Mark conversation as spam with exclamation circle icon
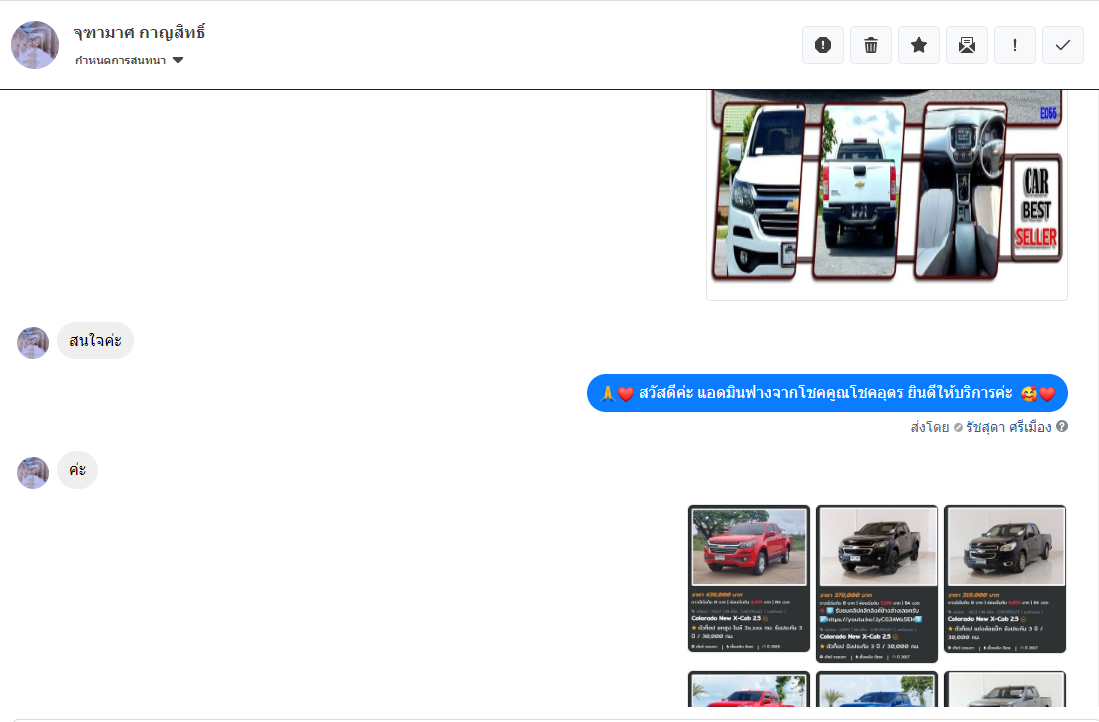Image resolution: width=1099 pixels, height=722 pixels. tap(823, 46)
